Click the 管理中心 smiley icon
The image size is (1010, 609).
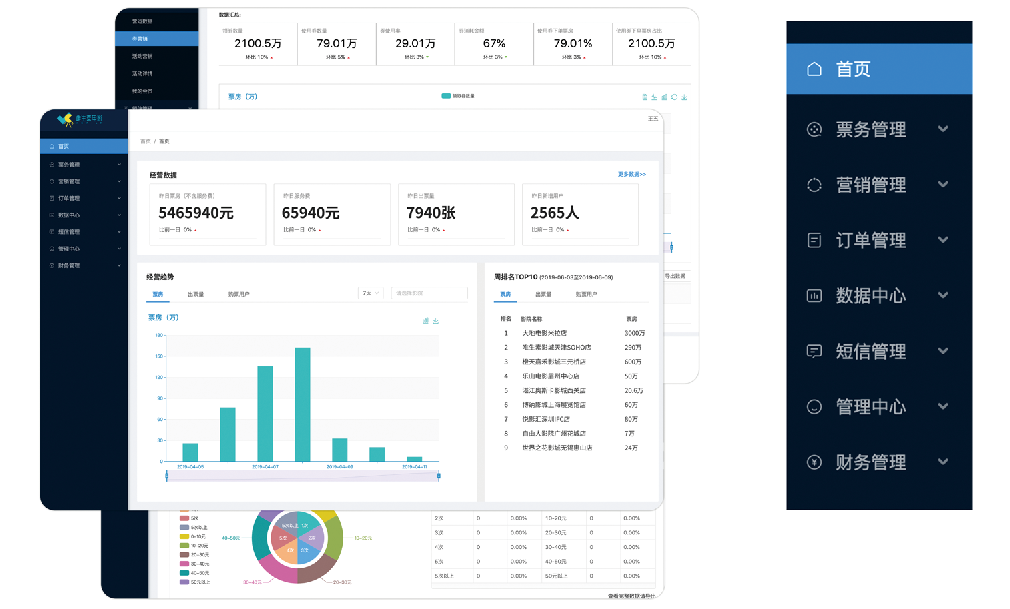click(814, 407)
